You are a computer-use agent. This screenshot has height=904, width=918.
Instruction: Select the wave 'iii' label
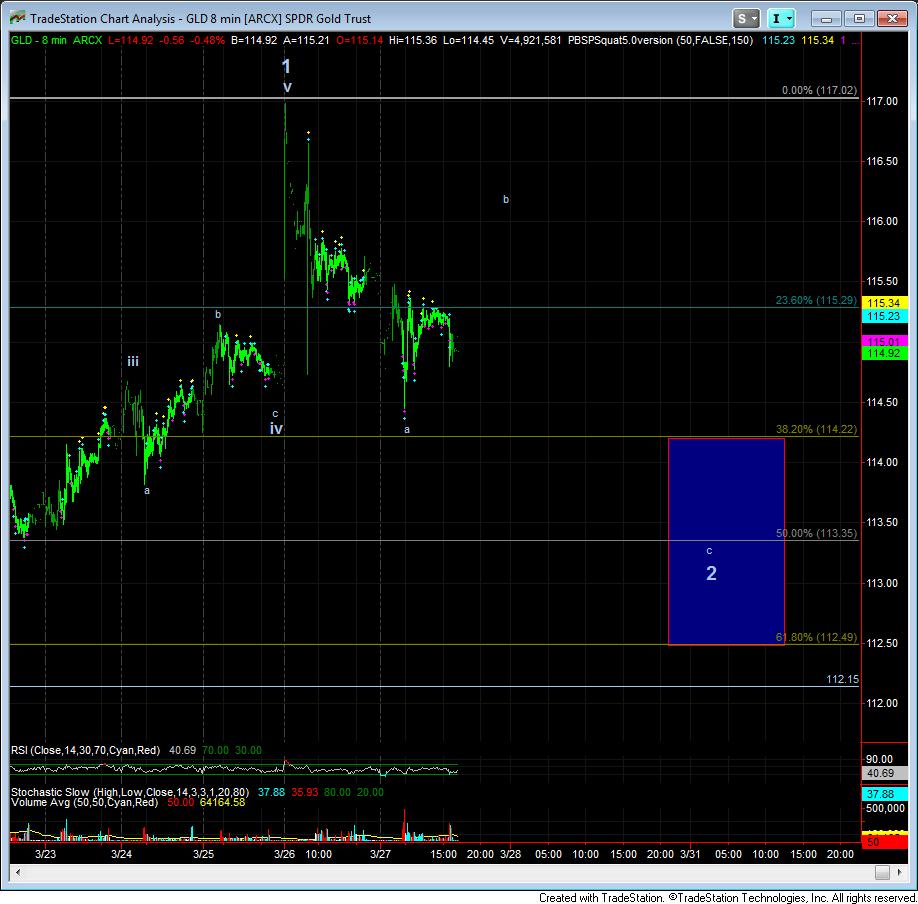point(133,361)
